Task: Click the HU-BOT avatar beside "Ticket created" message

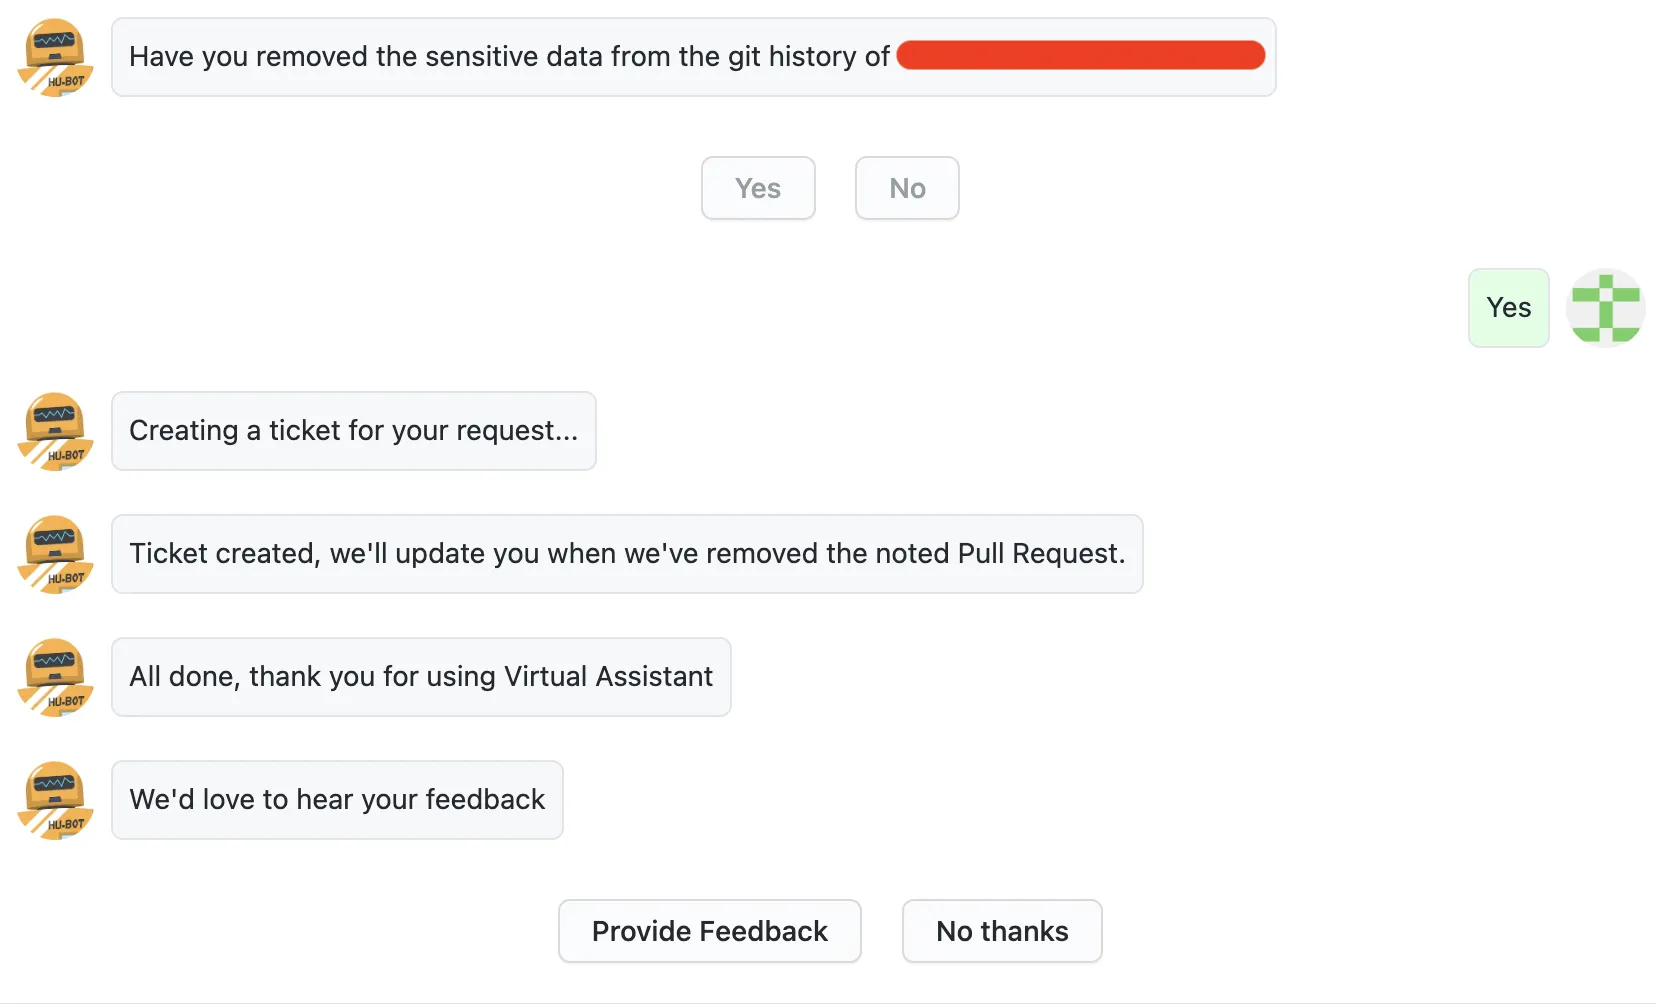Action: pos(55,554)
